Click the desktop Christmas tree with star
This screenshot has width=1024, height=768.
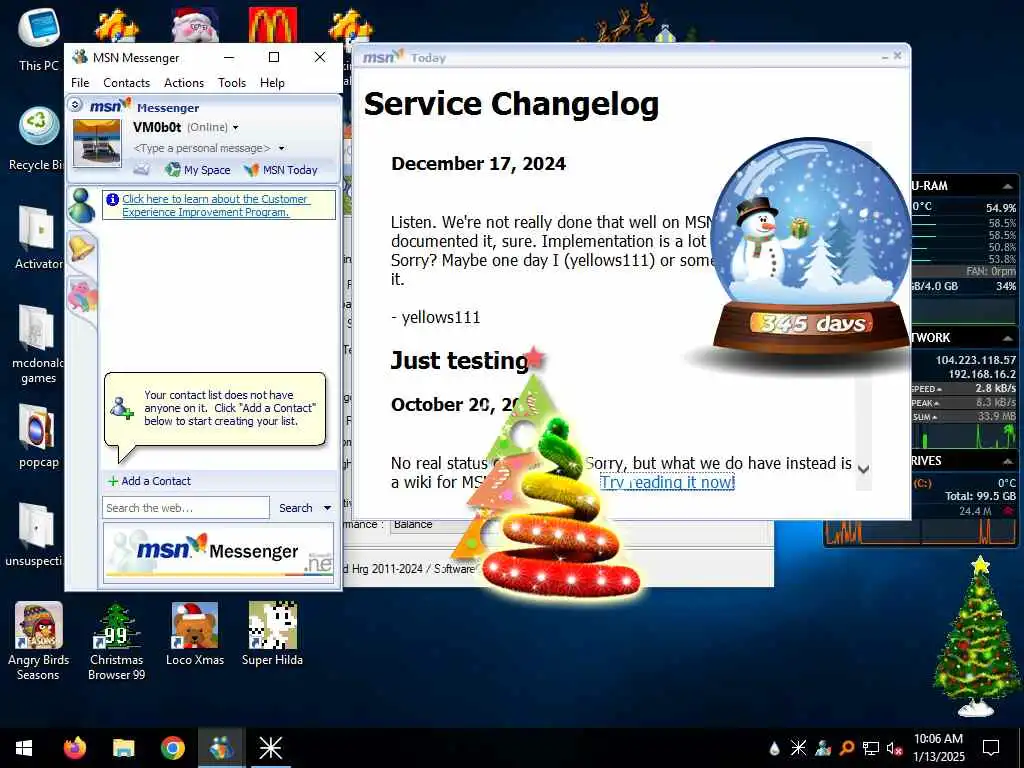tap(977, 637)
